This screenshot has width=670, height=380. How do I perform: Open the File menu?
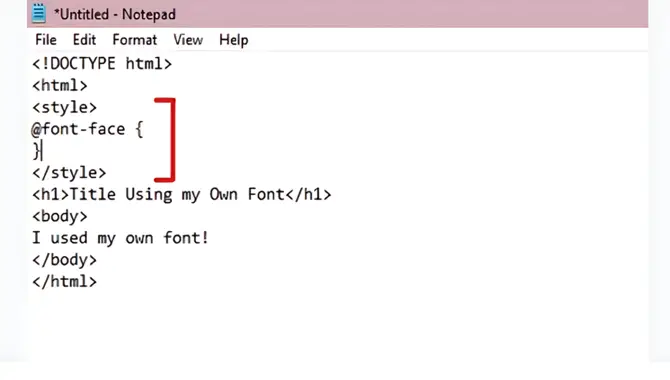point(46,40)
